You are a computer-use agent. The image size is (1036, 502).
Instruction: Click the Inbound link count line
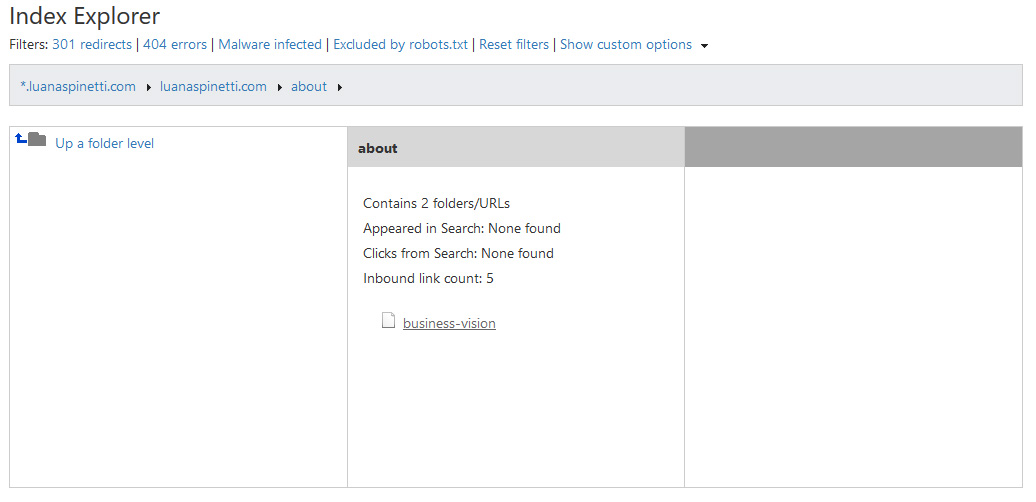(428, 278)
